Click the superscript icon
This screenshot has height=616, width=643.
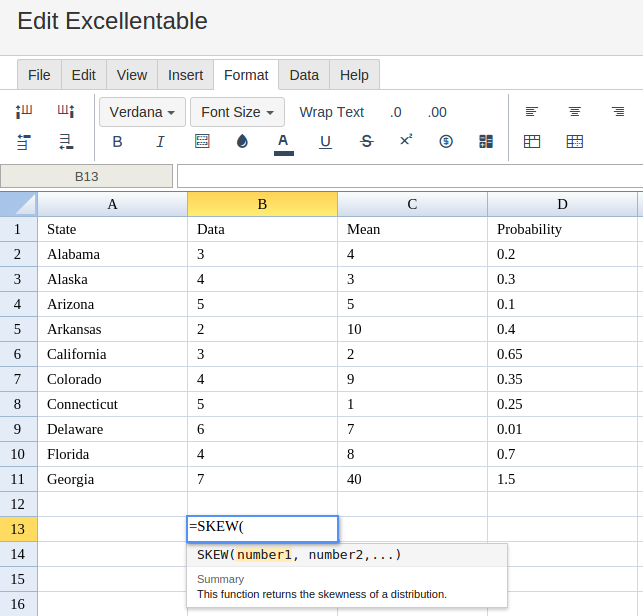pos(406,141)
